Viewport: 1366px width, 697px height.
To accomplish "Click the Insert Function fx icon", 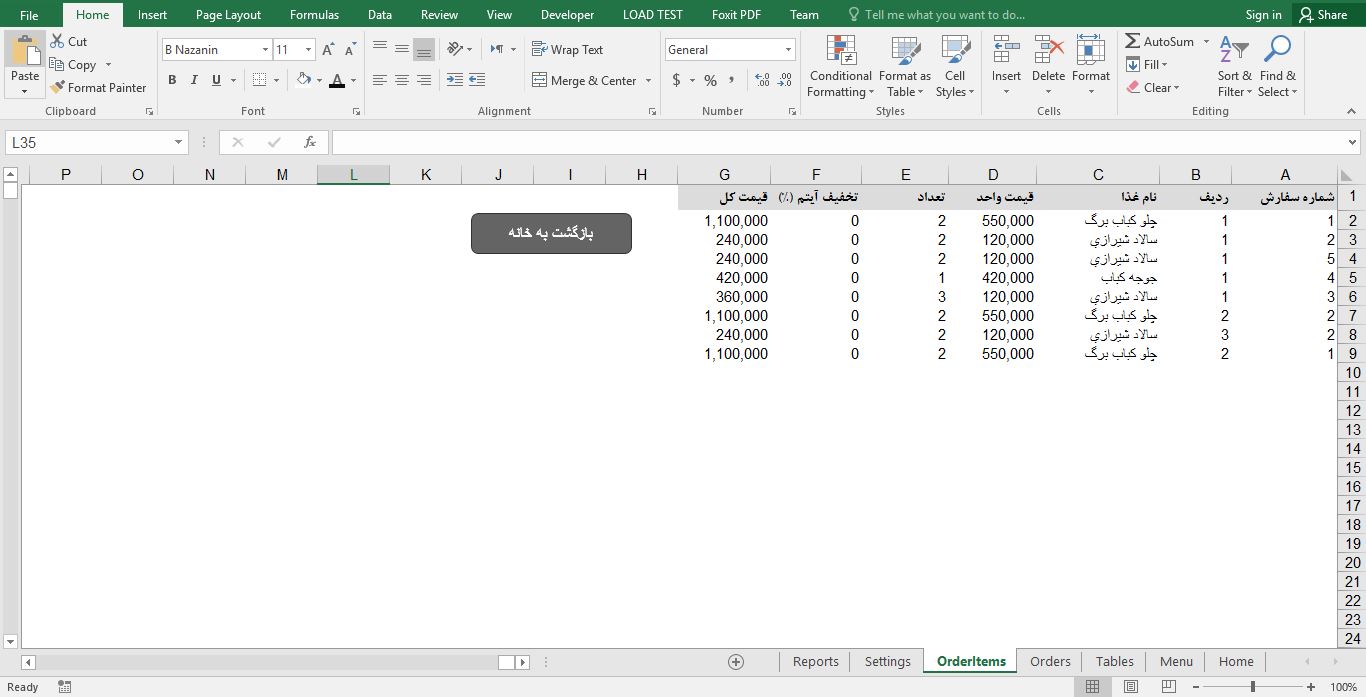I will (x=310, y=142).
